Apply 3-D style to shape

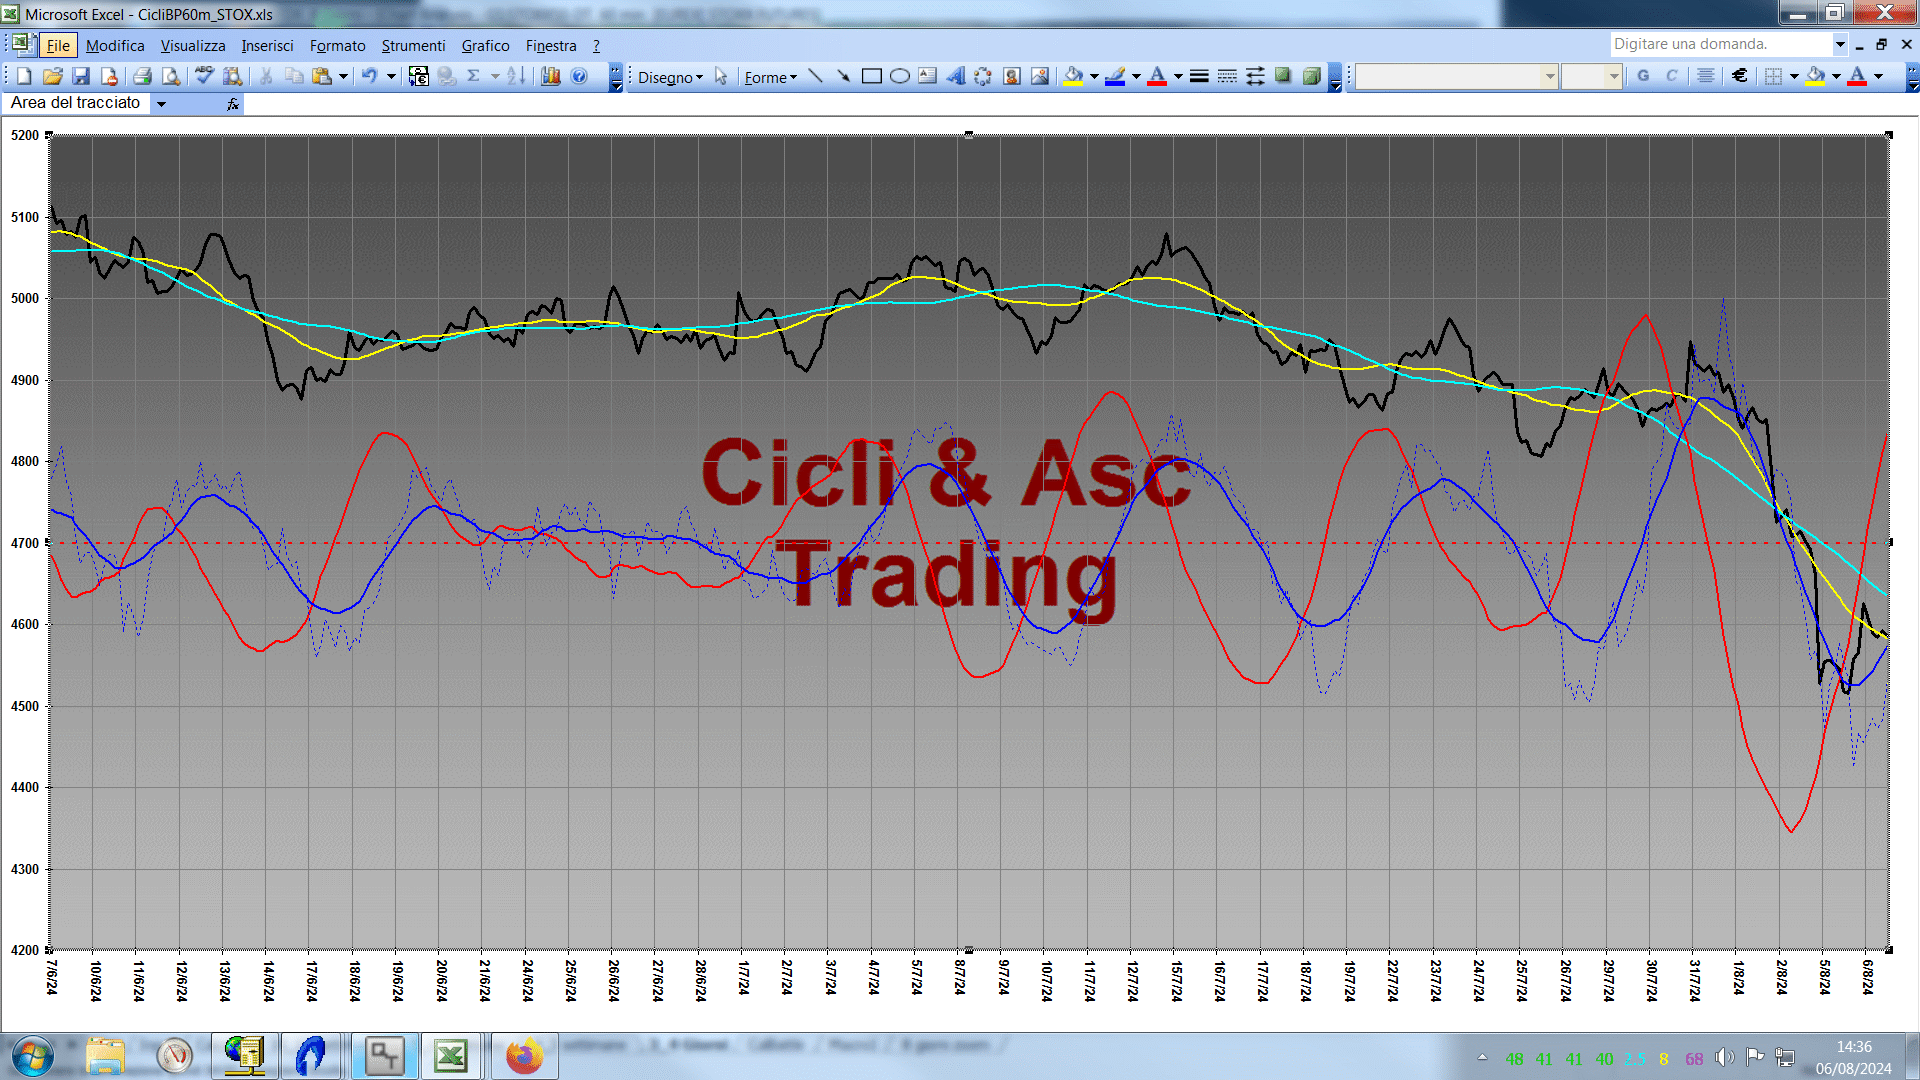tap(1311, 76)
